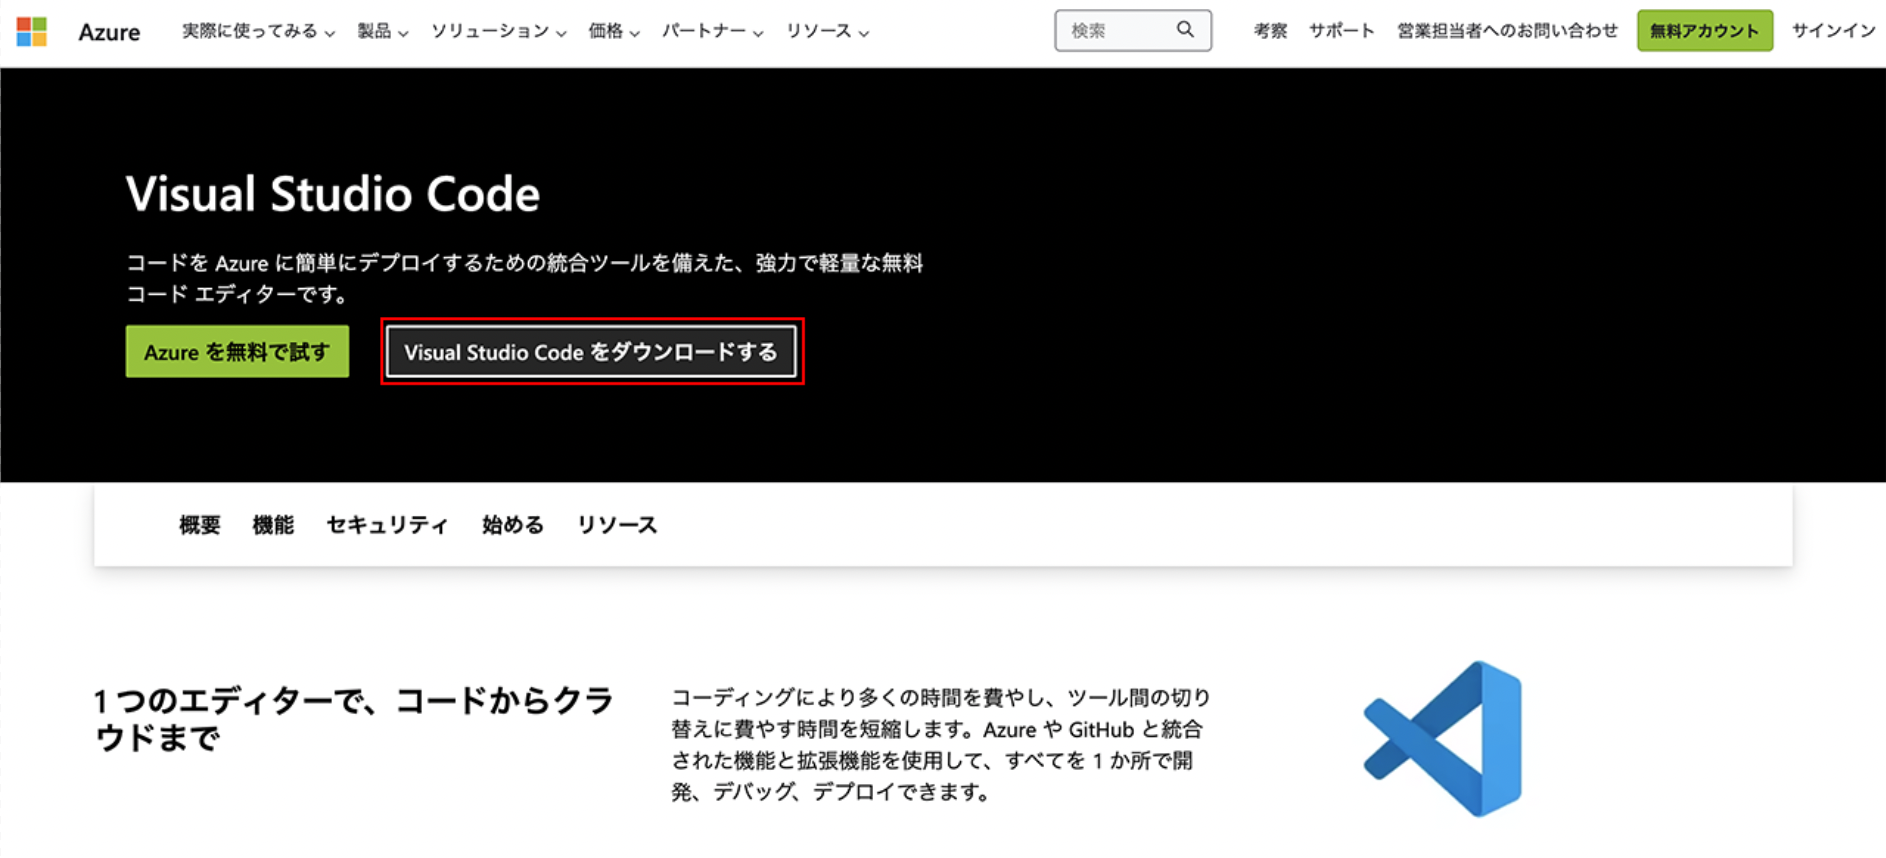Open 営業担当者へのお問い合わせ link
1886x858 pixels.
[1507, 31]
